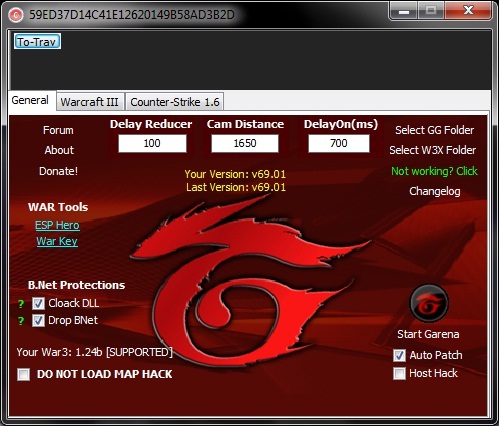
Task: Click the Start Garena label
Action: point(428,334)
